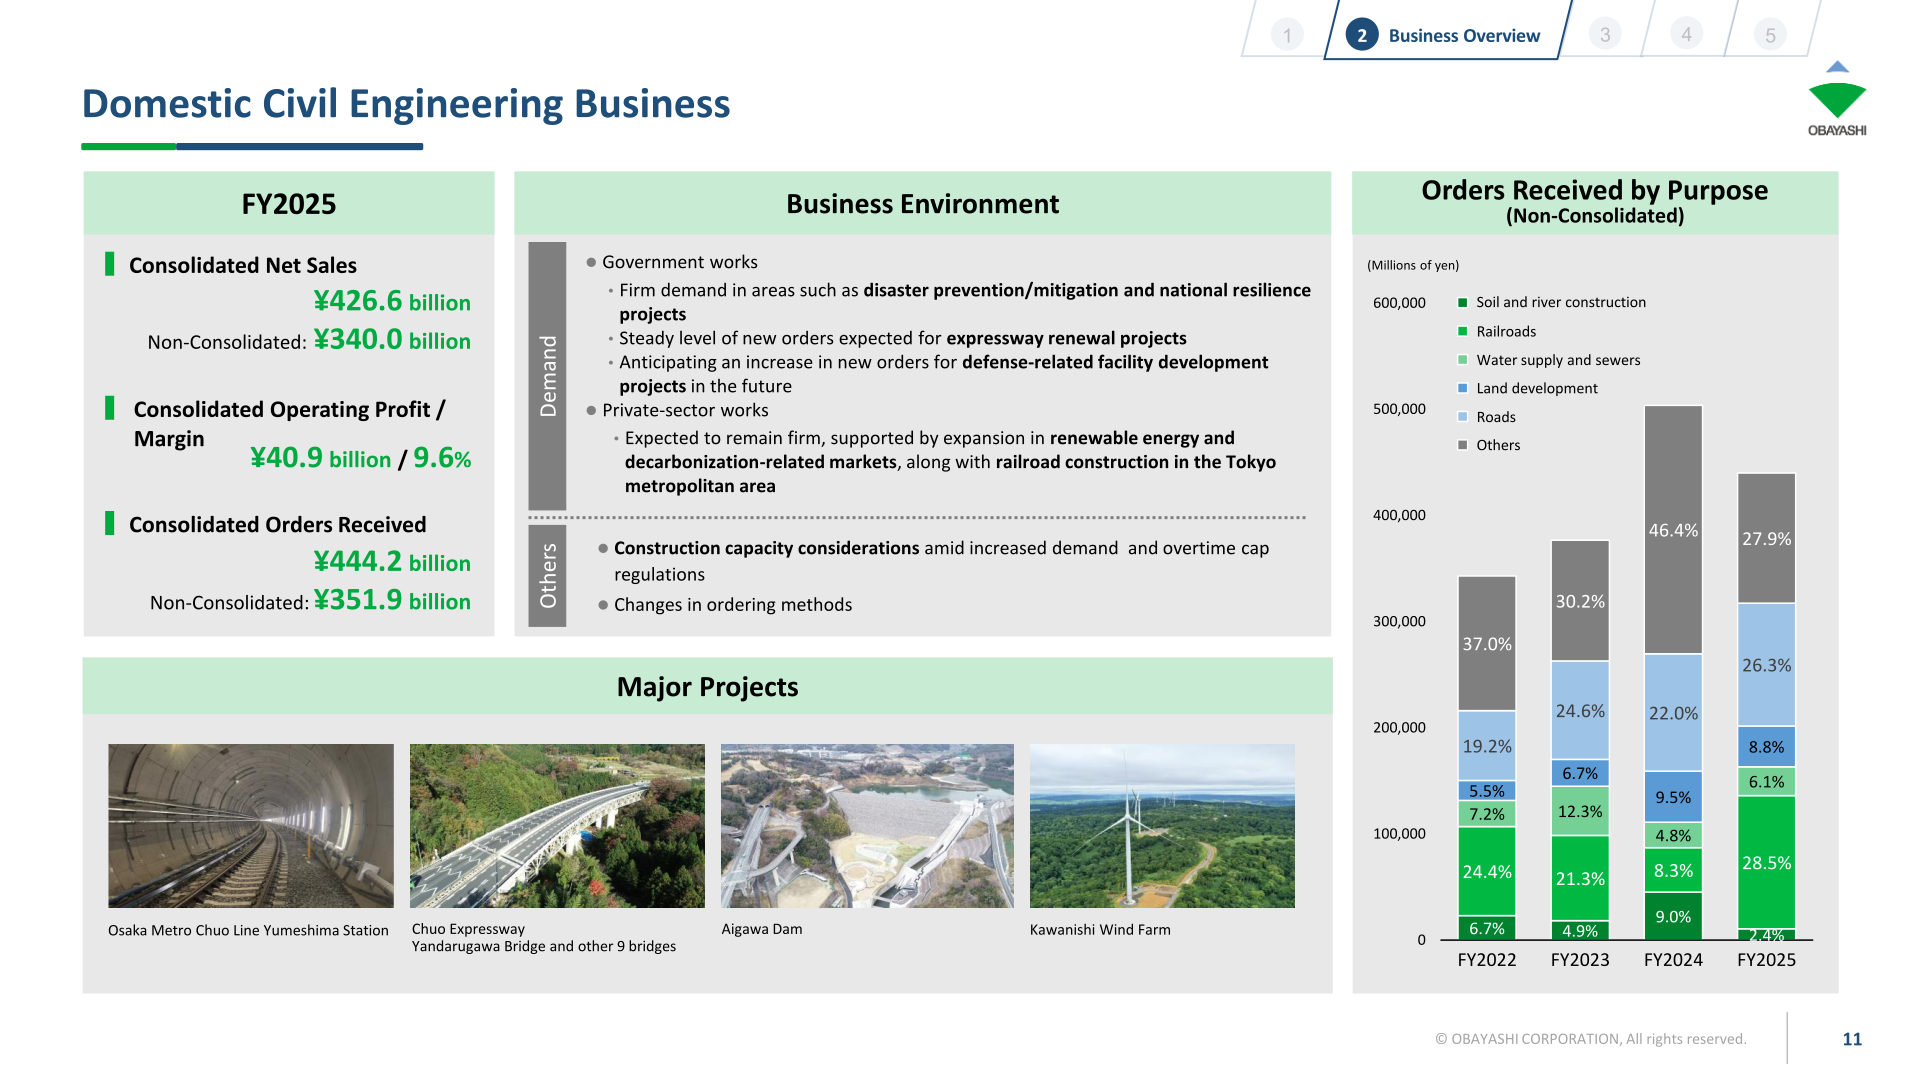Click the Kawanishi Wind Farm caption
Viewport: 1920px width, 1080px height.
1100,929
